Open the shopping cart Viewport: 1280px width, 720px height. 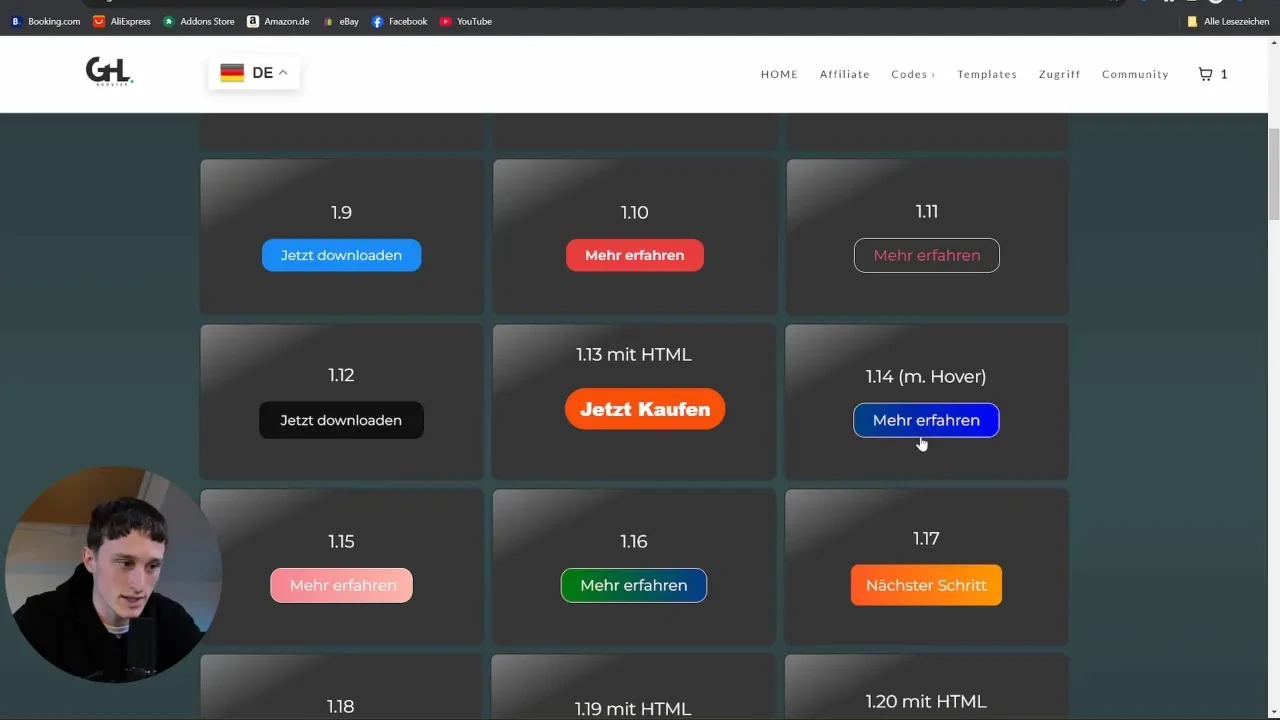pyautogui.click(x=1212, y=74)
